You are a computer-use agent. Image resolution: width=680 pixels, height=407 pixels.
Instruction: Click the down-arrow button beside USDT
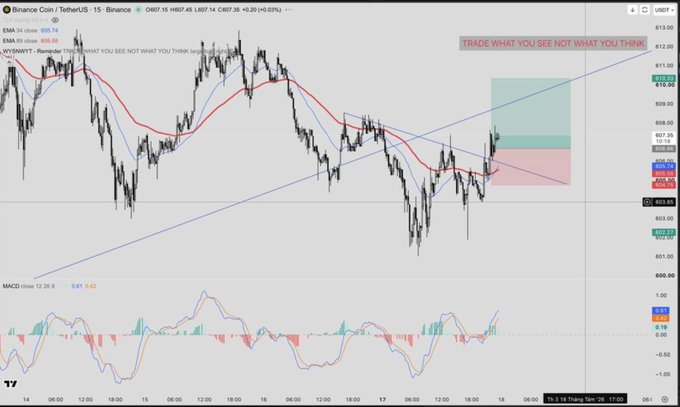(x=632, y=10)
